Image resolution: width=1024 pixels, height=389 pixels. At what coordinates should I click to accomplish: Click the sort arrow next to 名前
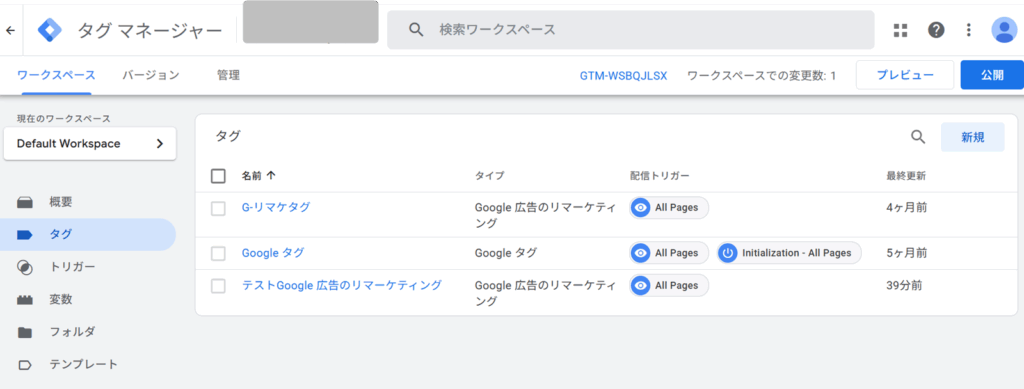[271, 176]
